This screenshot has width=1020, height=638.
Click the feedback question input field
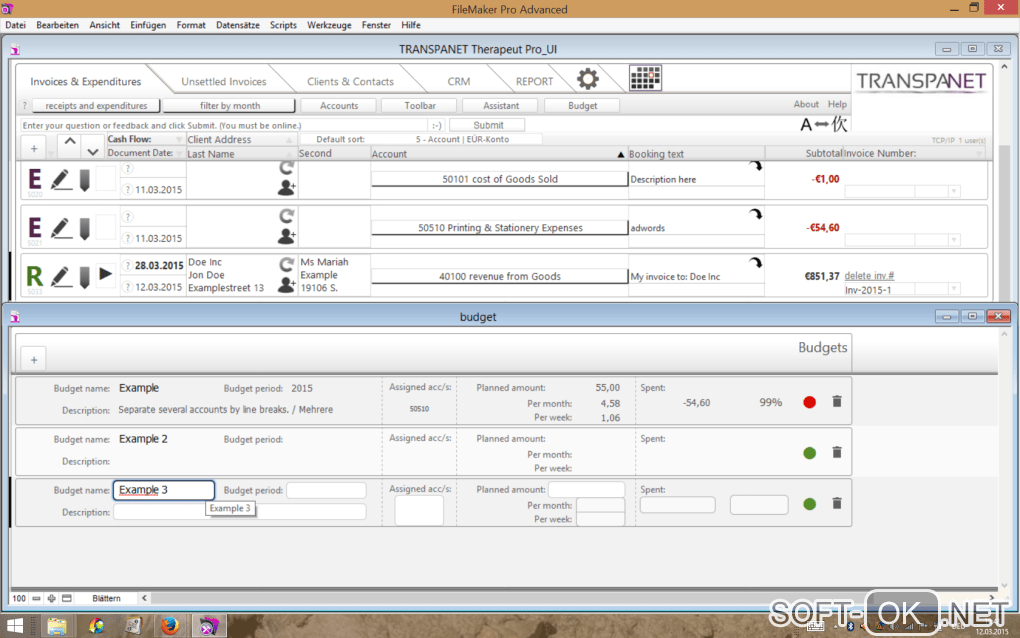tap(224, 125)
